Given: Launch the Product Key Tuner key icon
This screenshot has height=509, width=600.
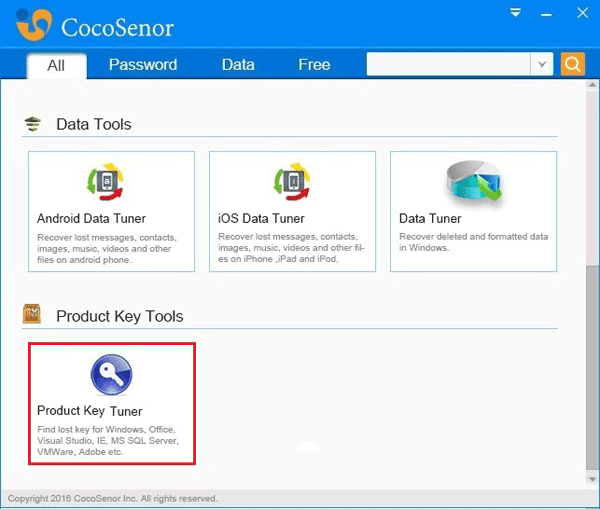Looking at the screenshot, I should click(111, 375).
